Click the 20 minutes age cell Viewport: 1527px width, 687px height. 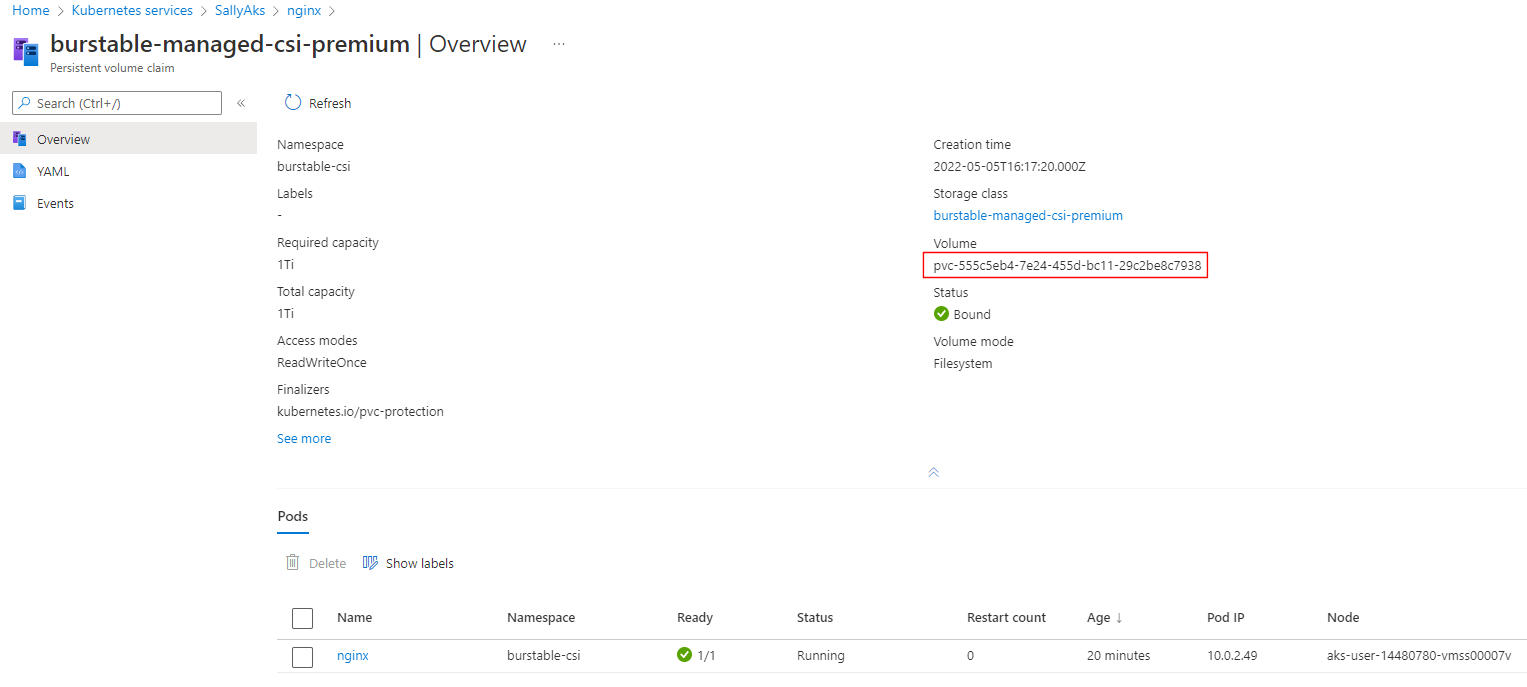[x=1118, y=656]
